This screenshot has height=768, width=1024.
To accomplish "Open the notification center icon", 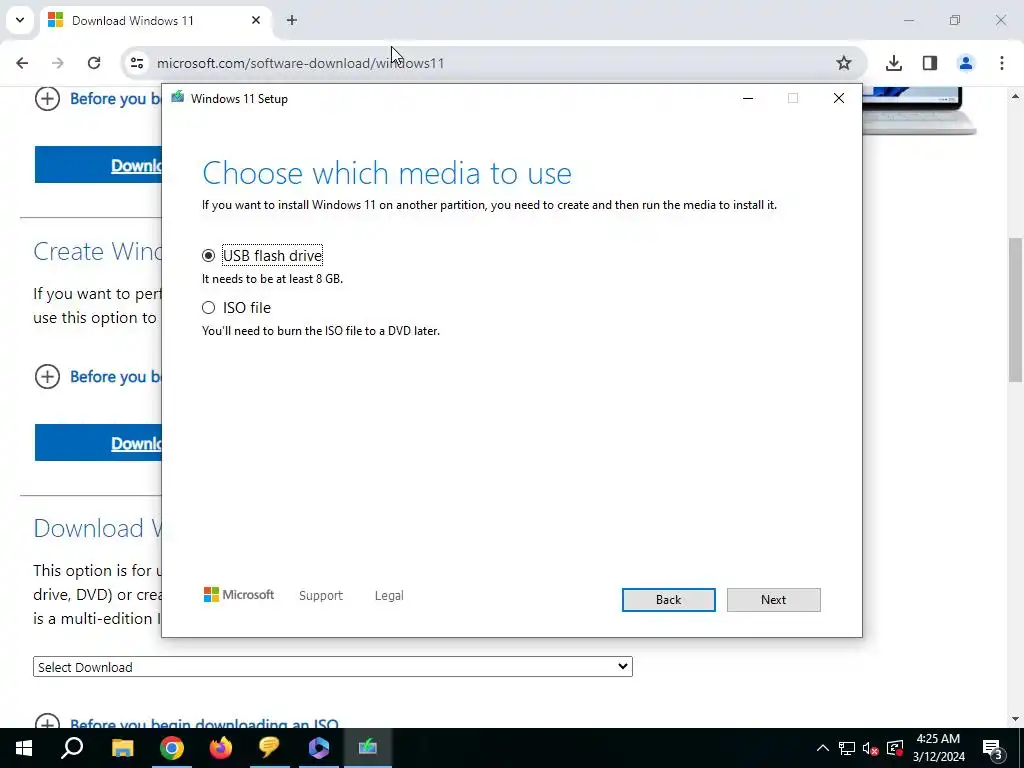I will click(993, 748).
